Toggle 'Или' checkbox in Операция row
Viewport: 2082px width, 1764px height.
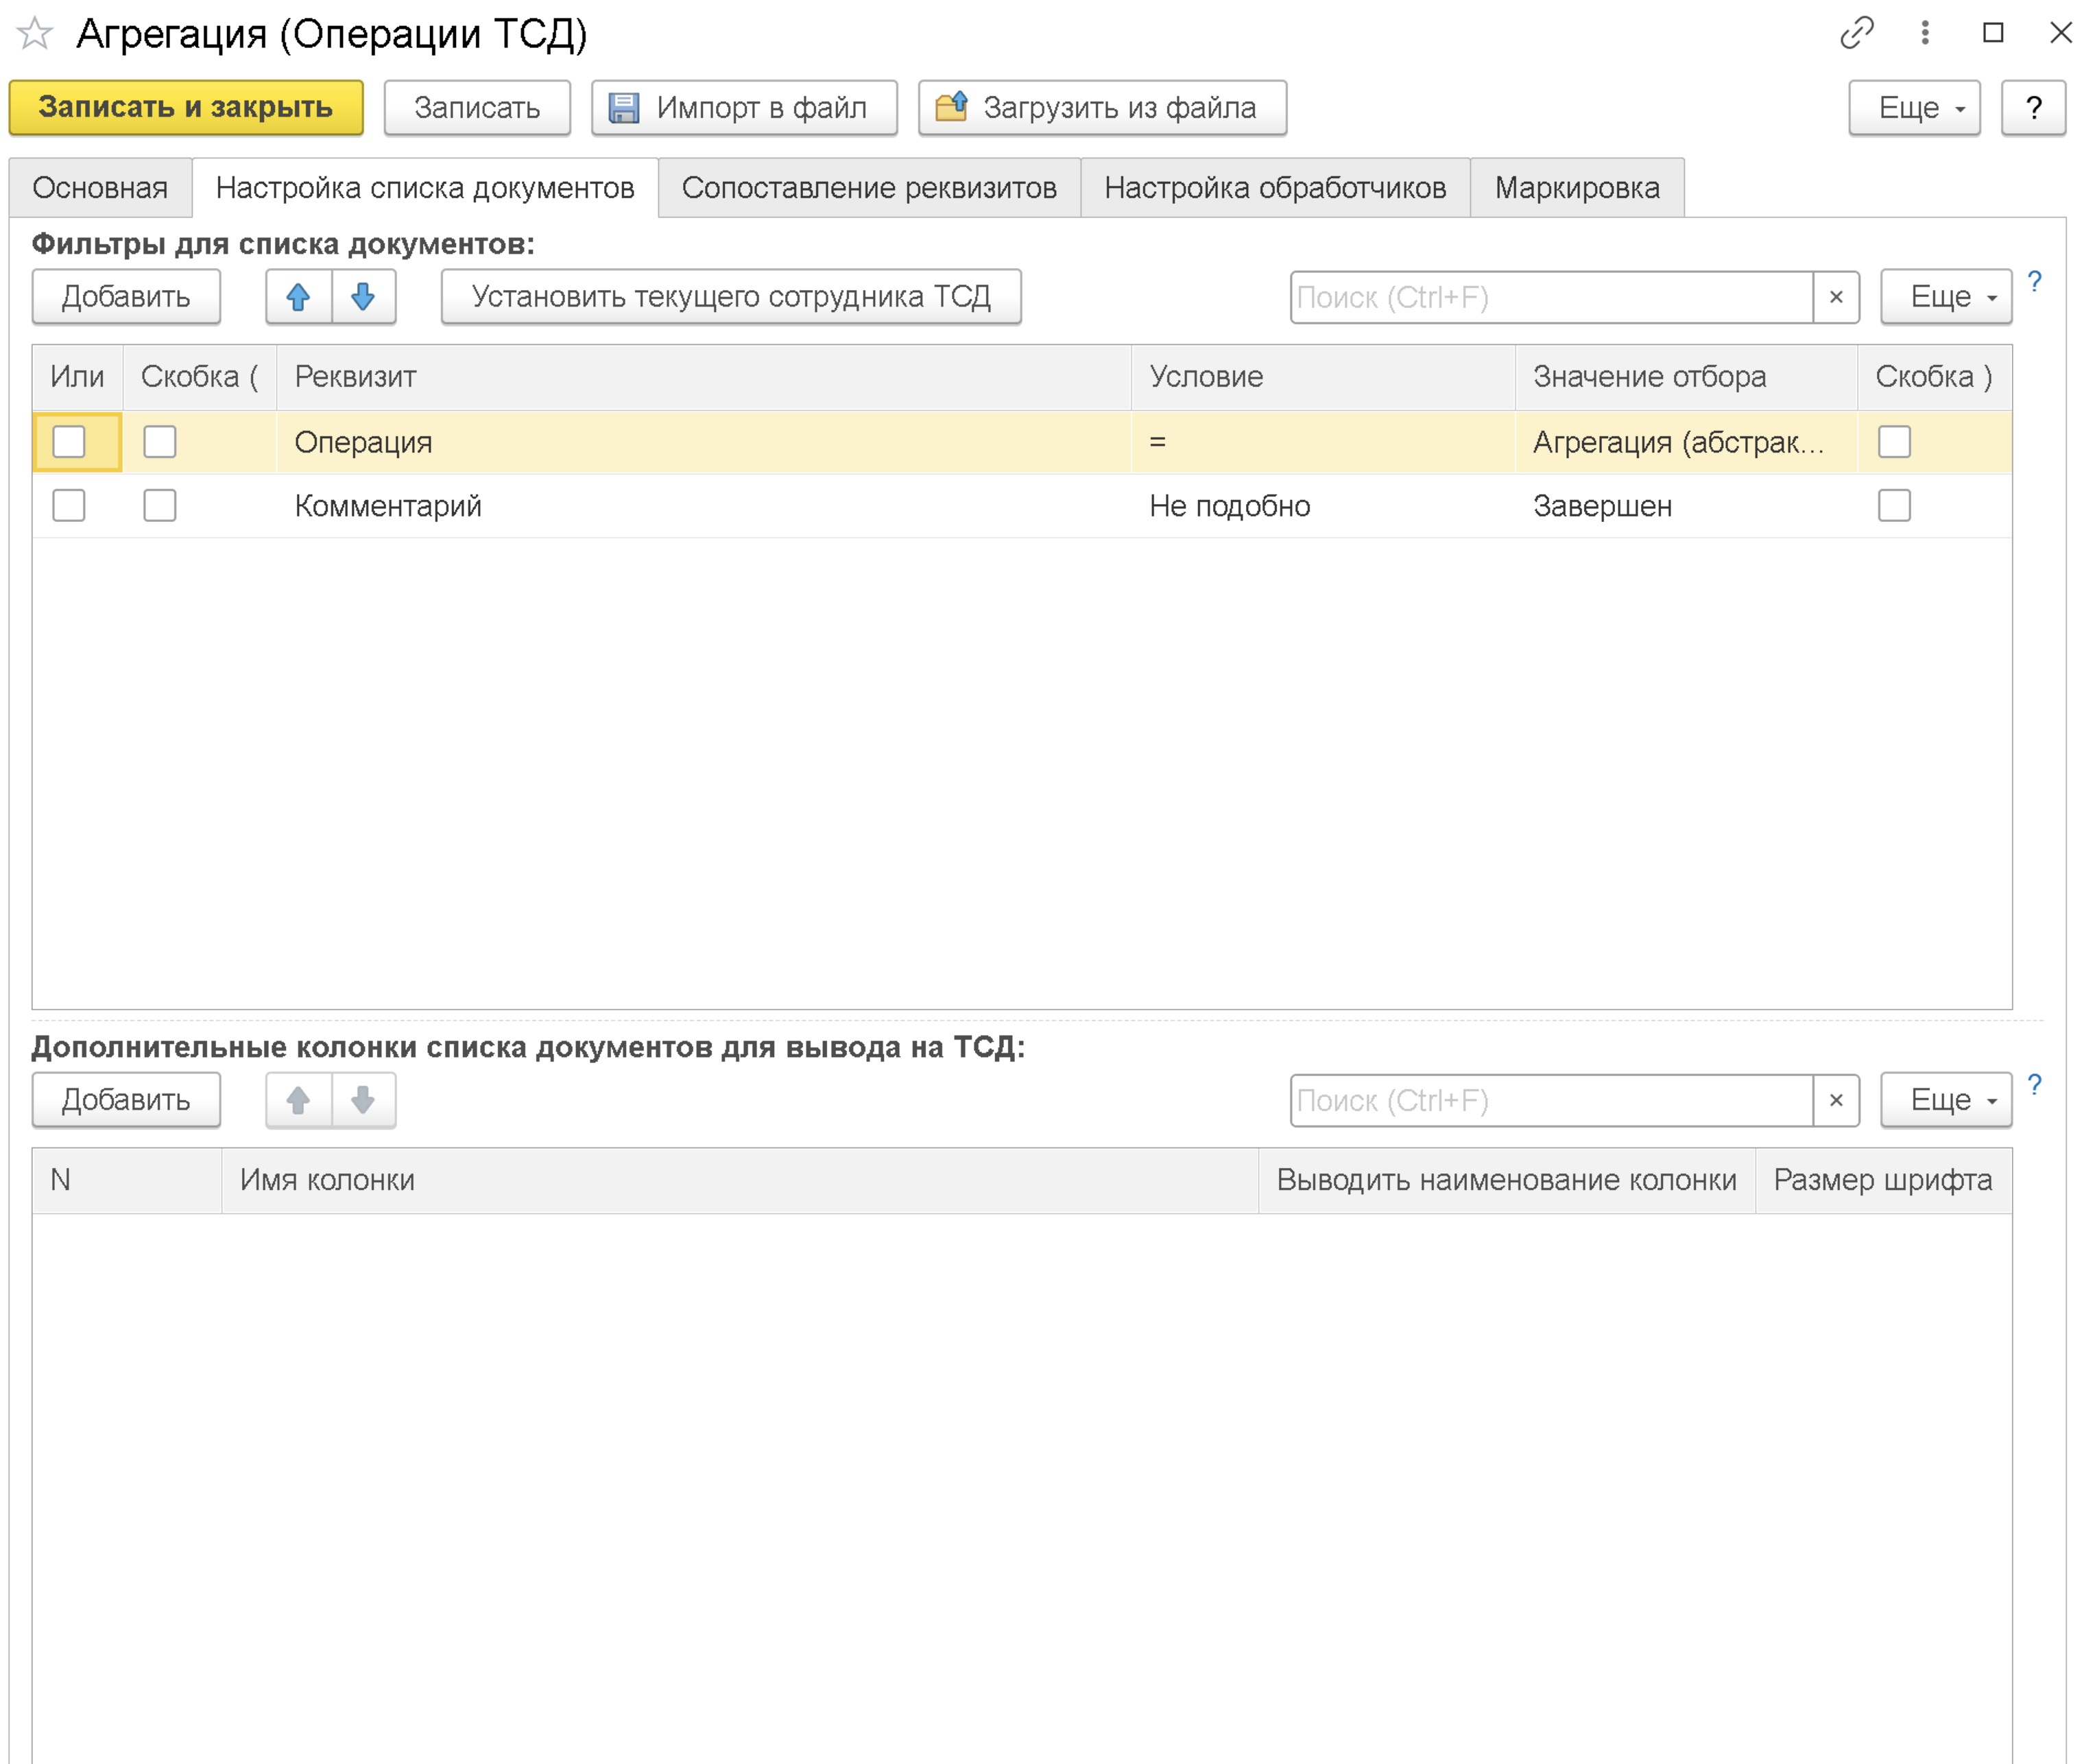(x=69, y=441)
